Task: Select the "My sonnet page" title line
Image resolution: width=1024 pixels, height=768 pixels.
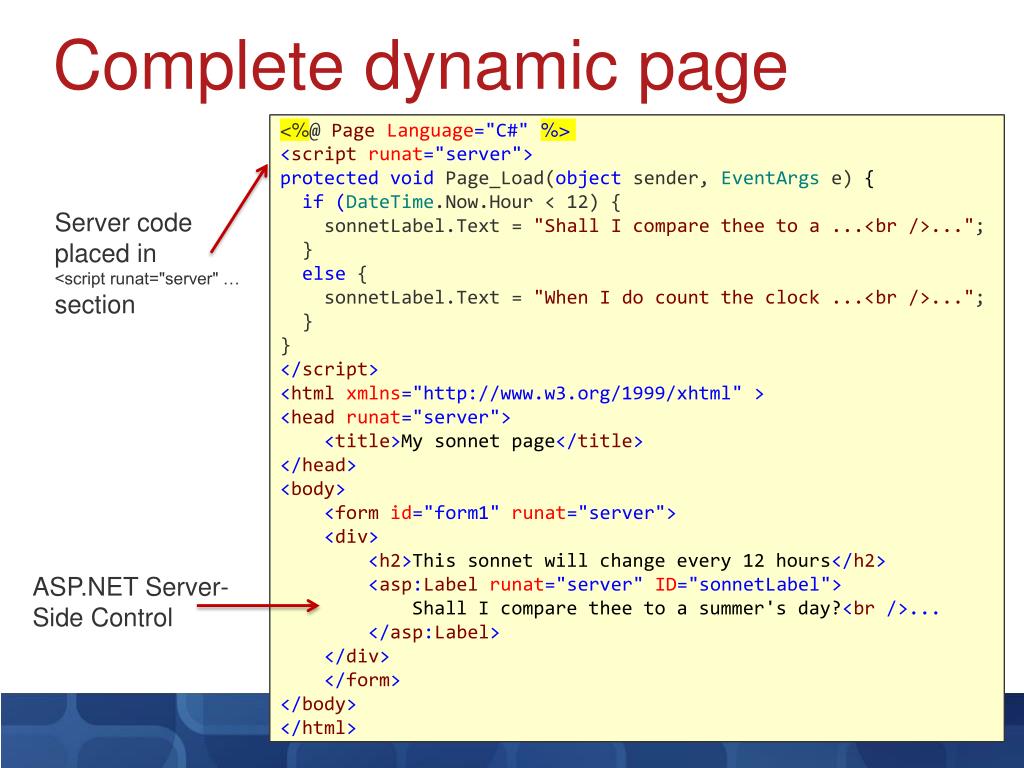Action: 483,441
